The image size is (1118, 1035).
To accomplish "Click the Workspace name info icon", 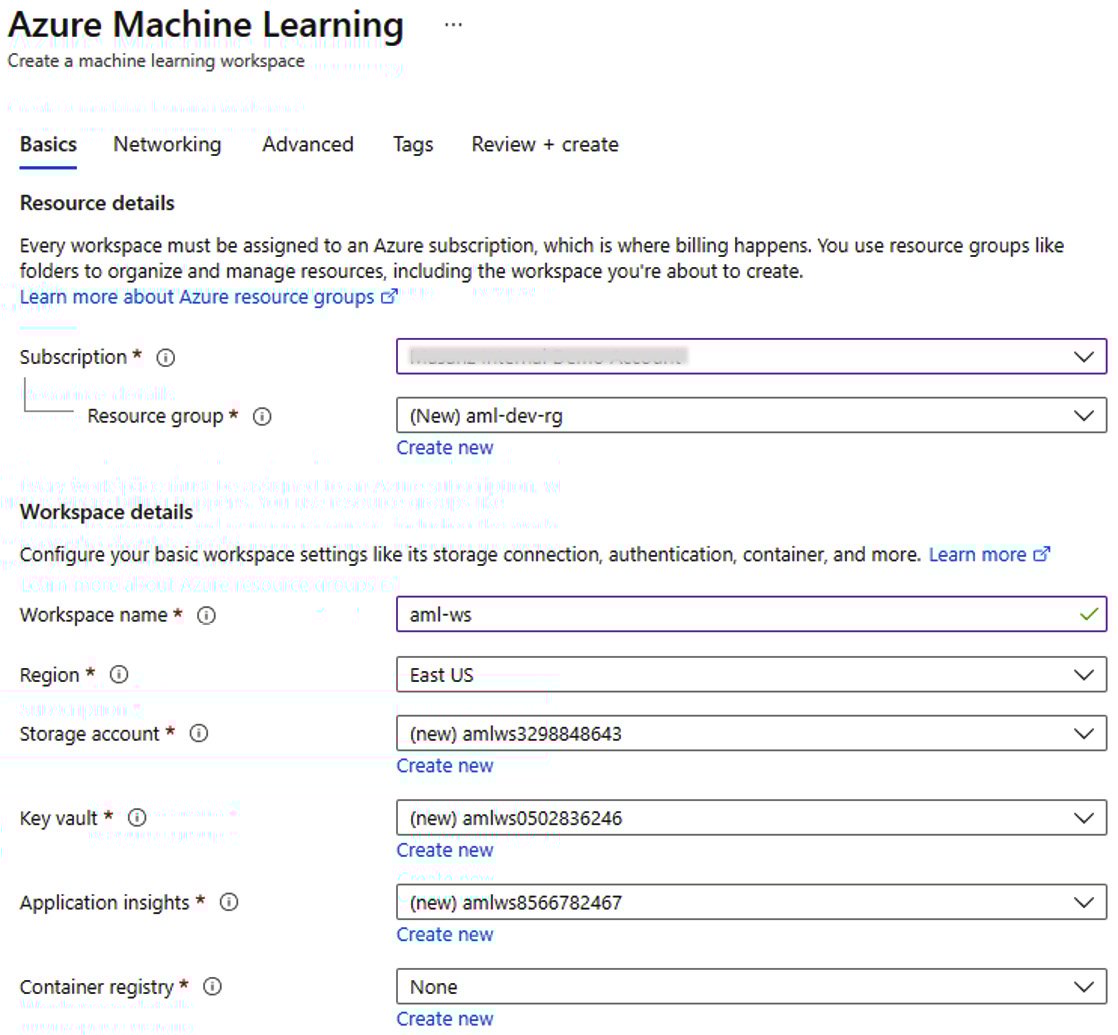I will (x=206, y=615).
